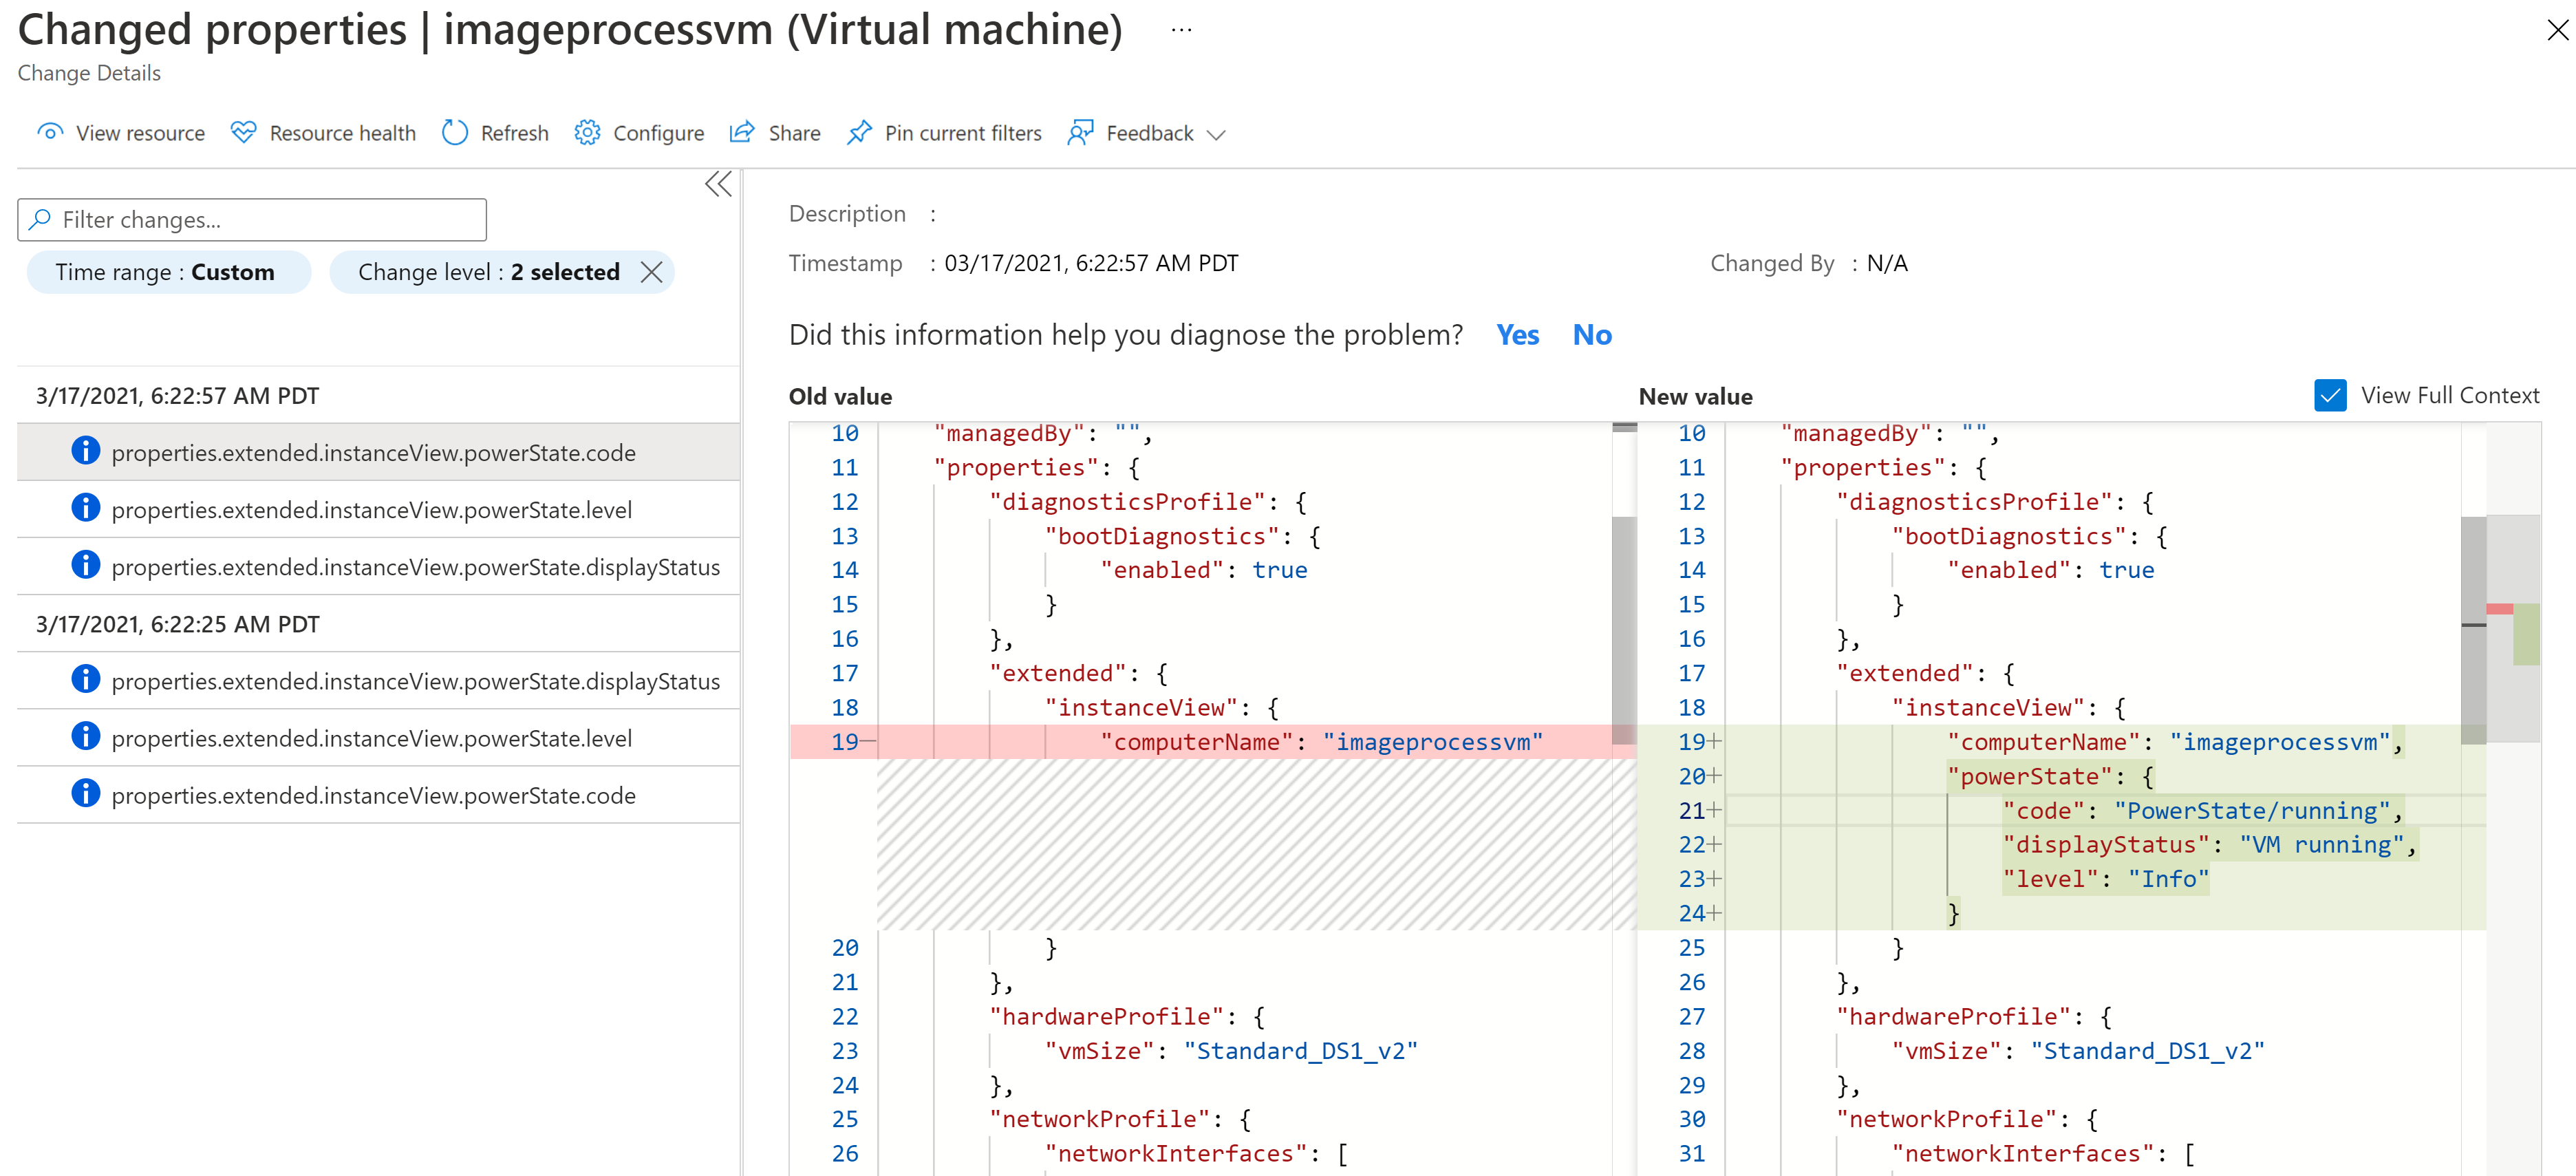The width and height of the screenshot is (2576, 1176).
Task: Click the collapse panel arrow icon
Action: coord(718,186)
